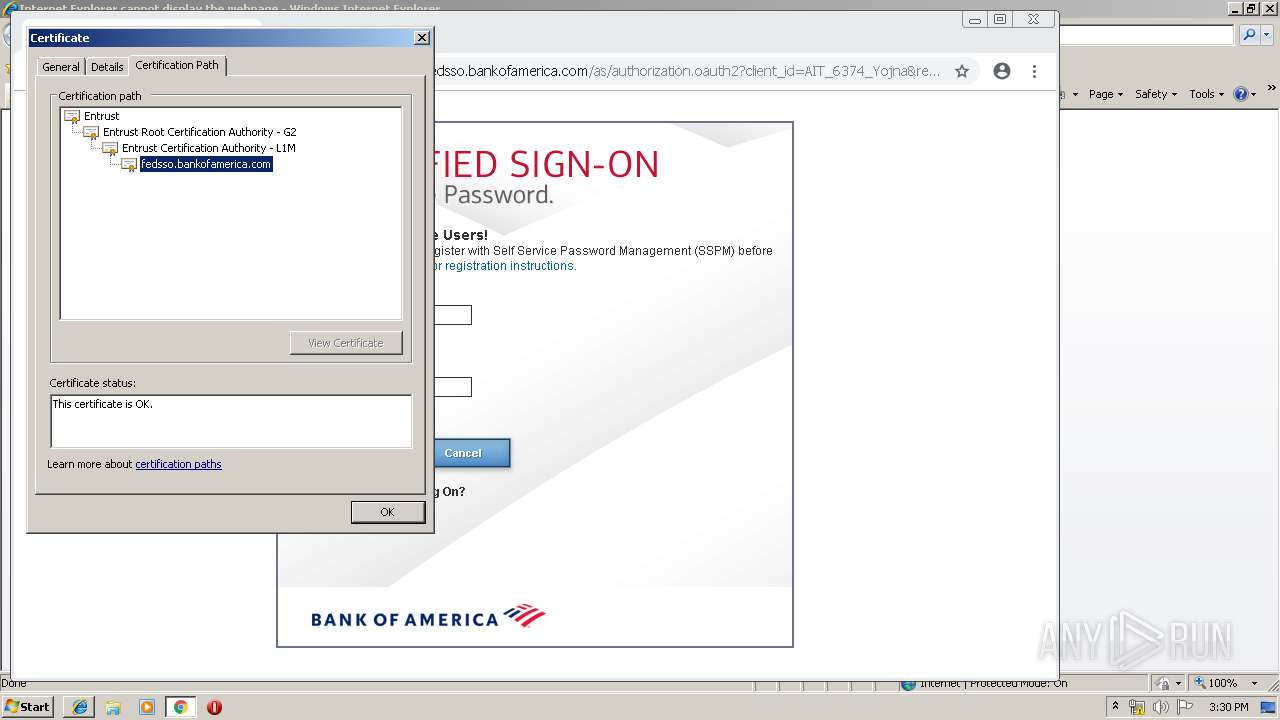Select the Certification Path tab
The height and width of the screenshot is (720, 1280).
click(177, 65)
